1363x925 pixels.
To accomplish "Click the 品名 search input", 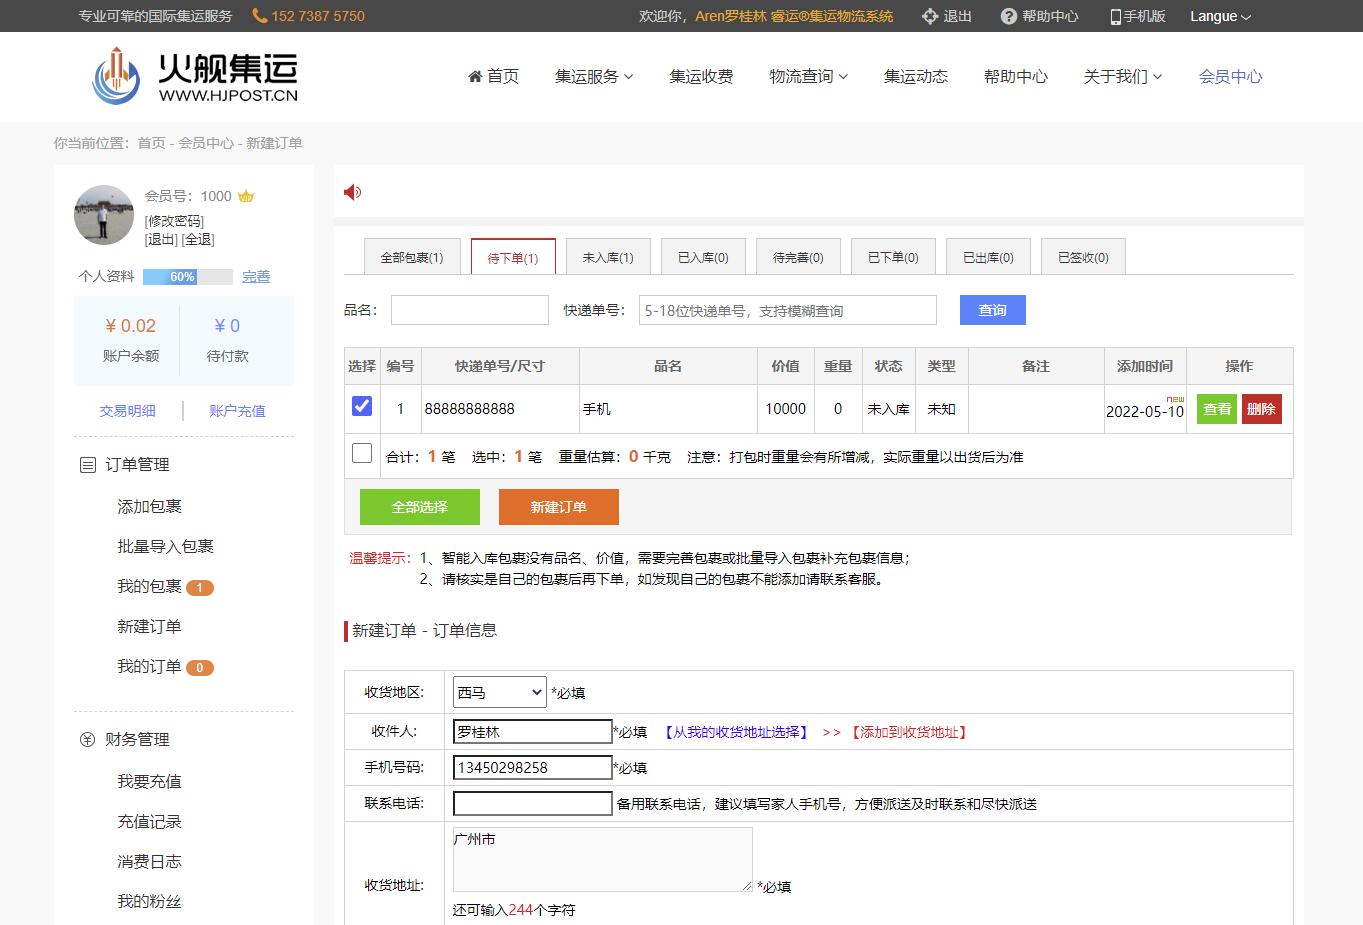I will pyautogui.click(x=470, y=310).
